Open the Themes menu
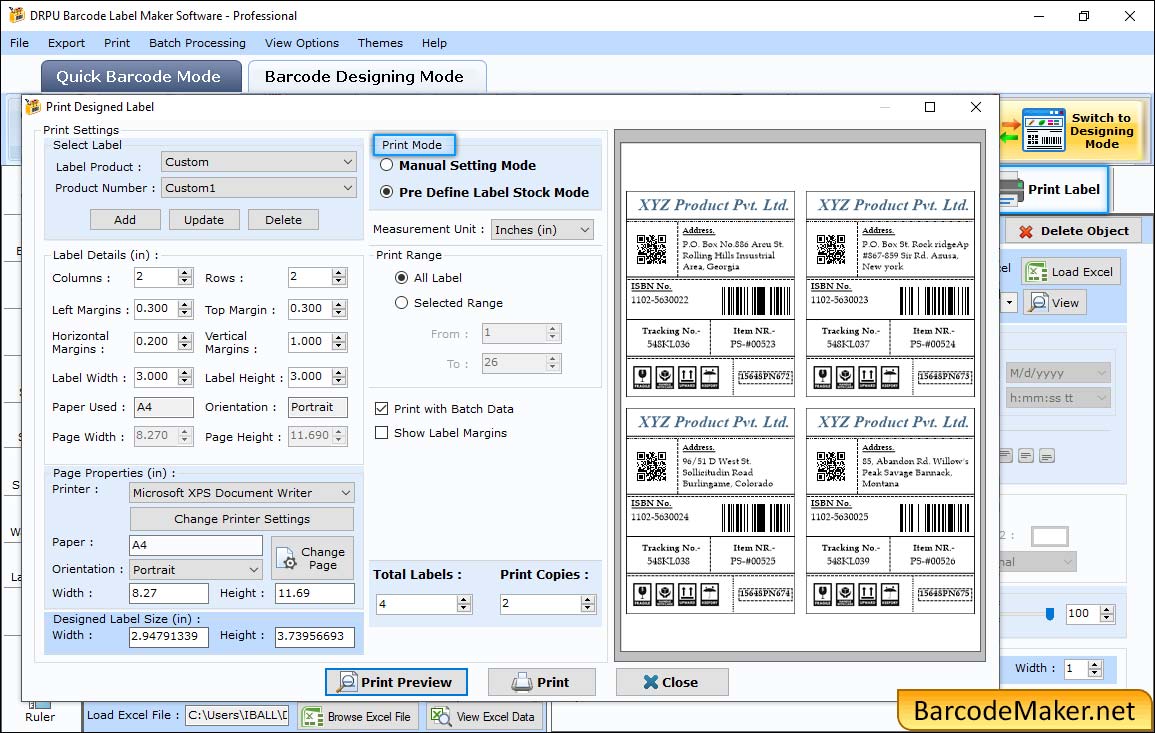 pyautogui.click(x=380, y=43)
